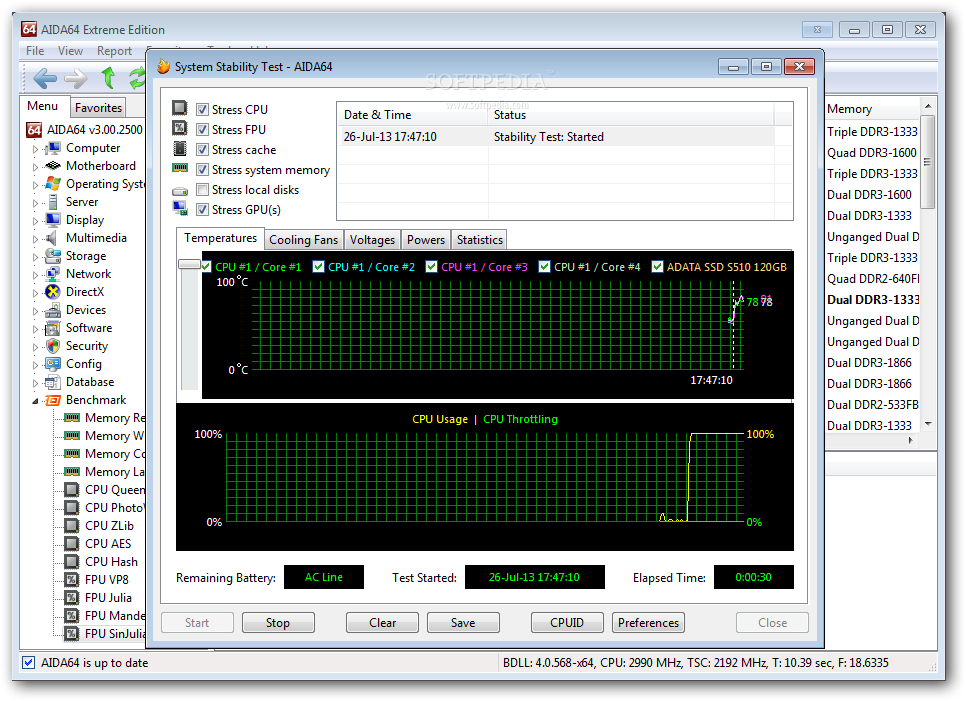
Task: Click the Motherboard tree icon
Action: point(53,166)
